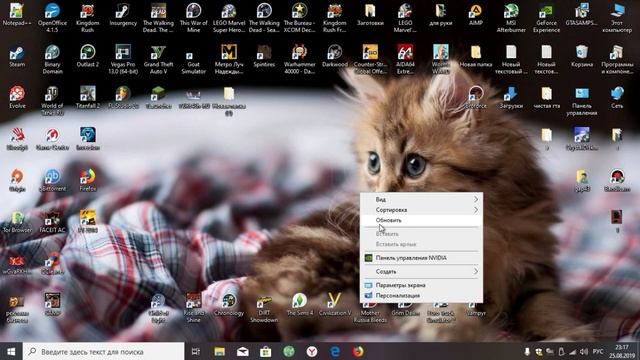Click the FACEIT AC shortcut
Viewport: 640px width, 360px height.
click(52, 222)
